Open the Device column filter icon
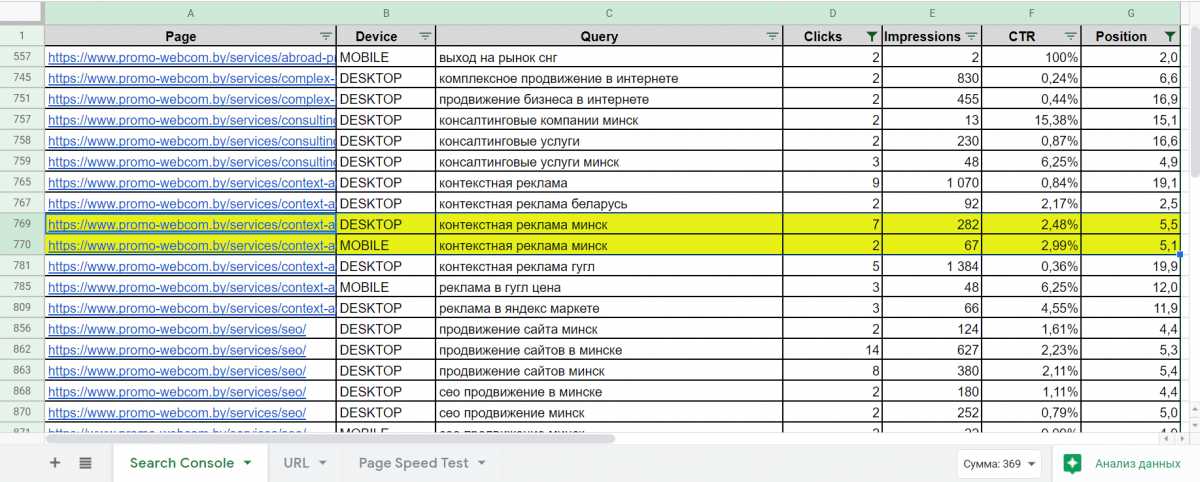 (x=425, y=36)
